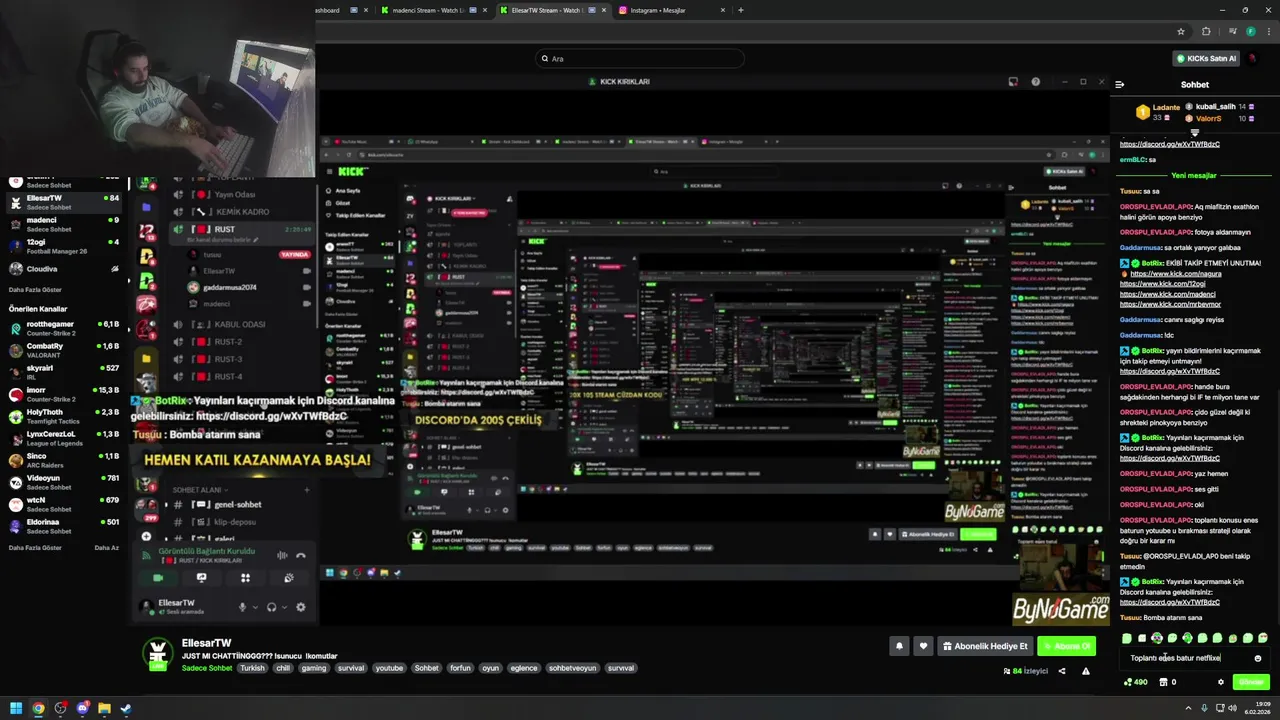Open Discord activities grid icon
This screenshot has width=1280, height=720.
(x=245, y=578)
